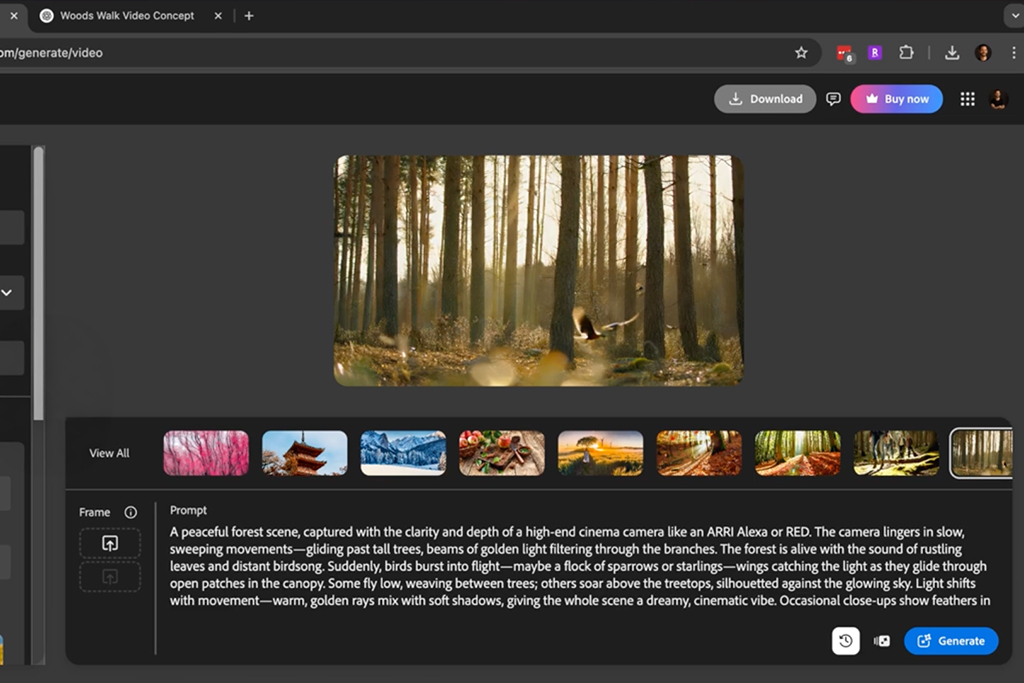Click the purple R extension icon
Viewport: 1024px width, 683px height.
(875, 53)
